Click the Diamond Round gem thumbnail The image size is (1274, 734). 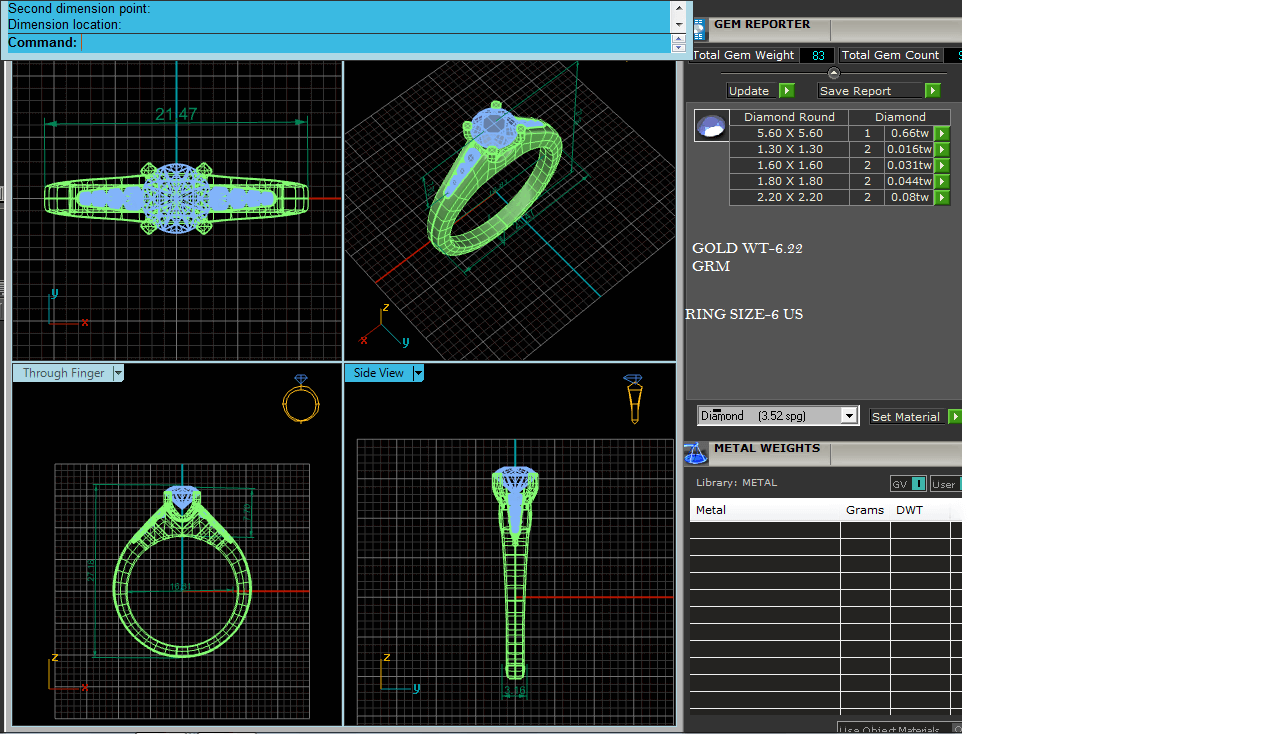coord(711,126)
